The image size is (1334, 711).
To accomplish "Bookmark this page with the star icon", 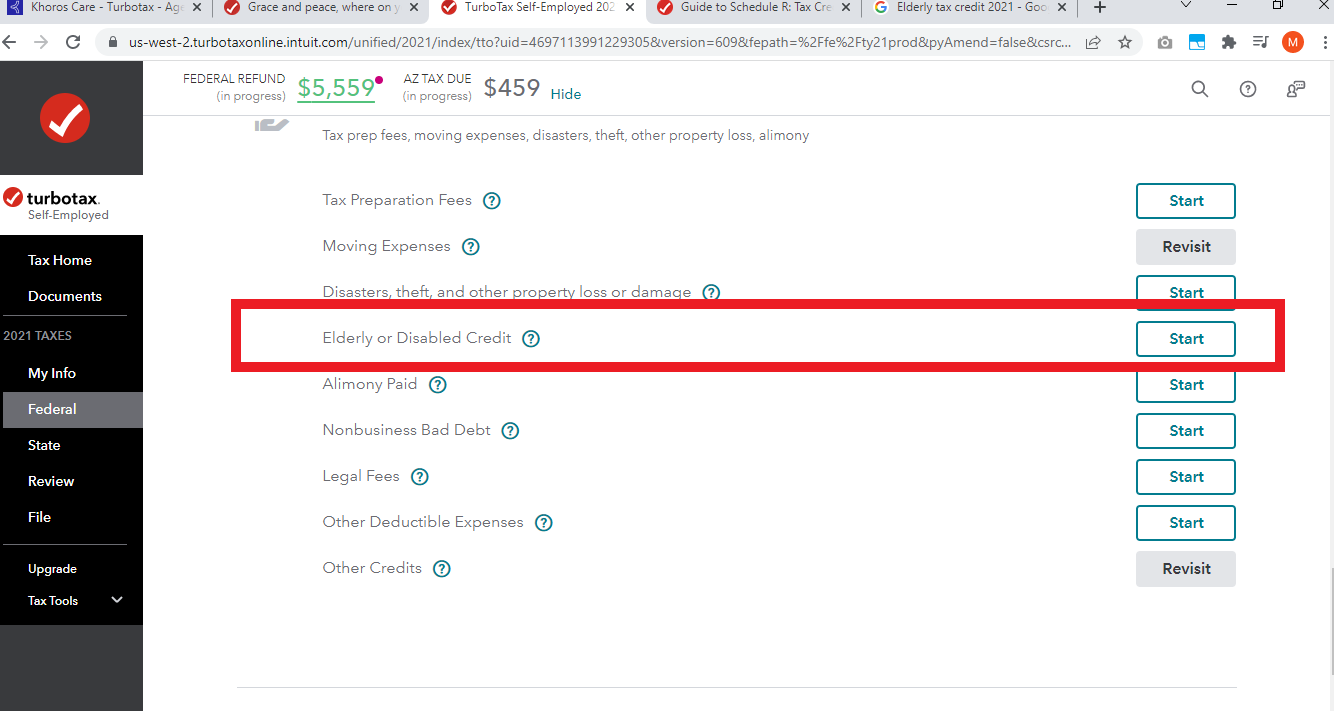I will (1125, 42).
